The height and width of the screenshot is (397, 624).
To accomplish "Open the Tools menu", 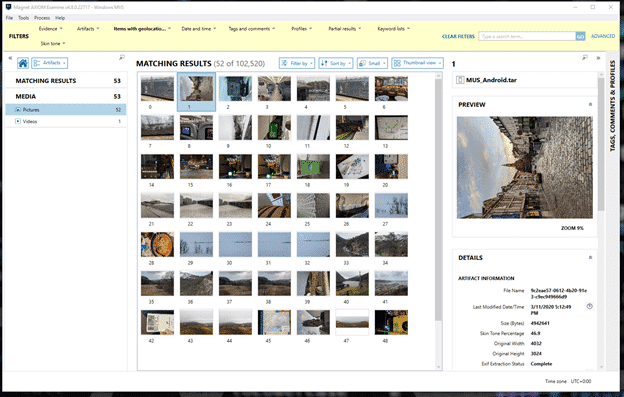I will coord(23,18).
